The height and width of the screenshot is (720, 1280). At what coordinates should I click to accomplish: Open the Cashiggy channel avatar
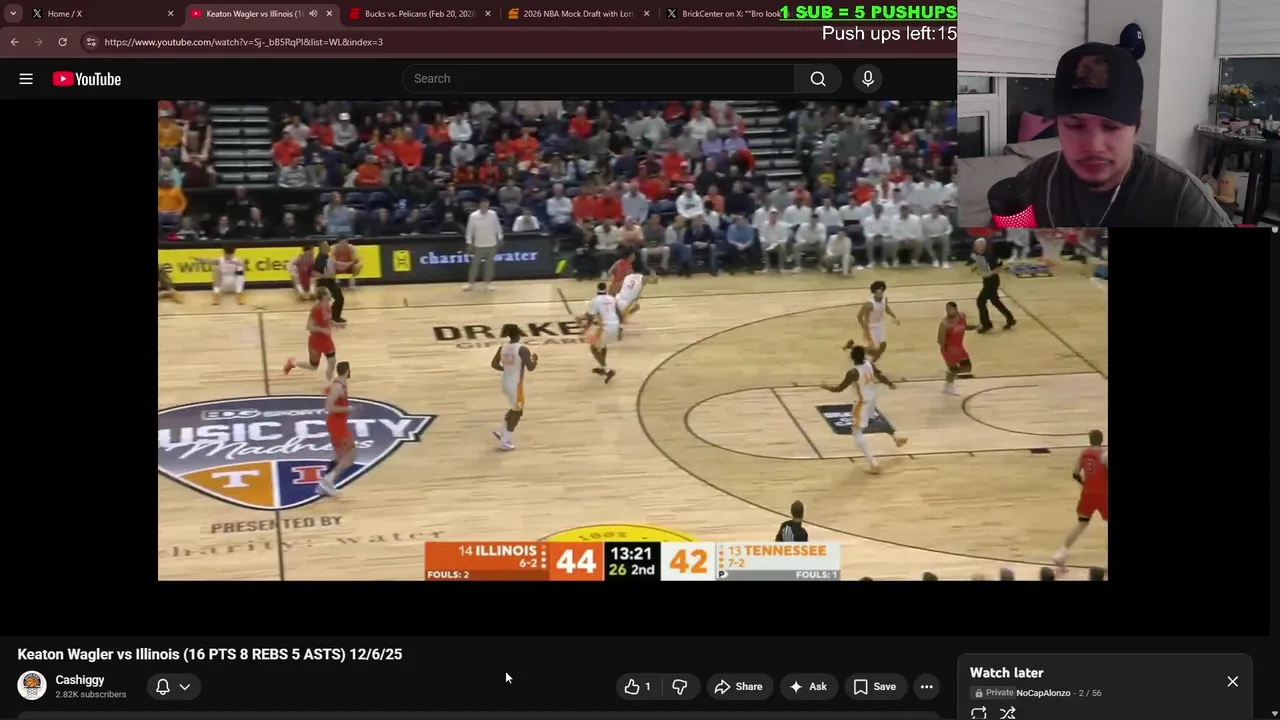32,686
